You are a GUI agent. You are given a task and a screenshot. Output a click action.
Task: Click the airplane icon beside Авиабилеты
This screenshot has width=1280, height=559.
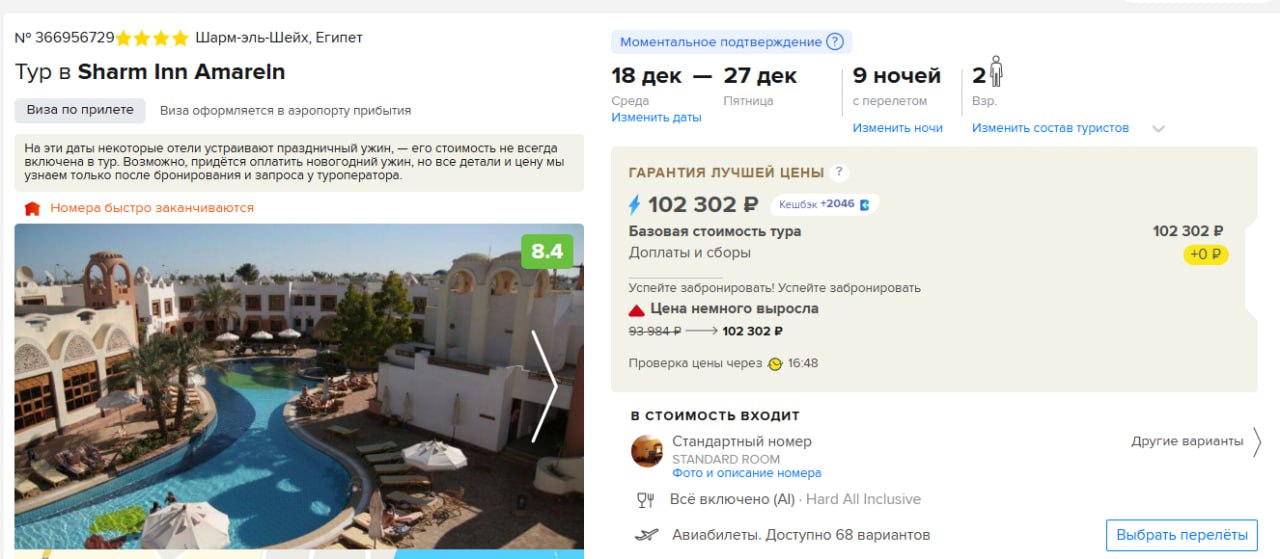click(646, 535)
